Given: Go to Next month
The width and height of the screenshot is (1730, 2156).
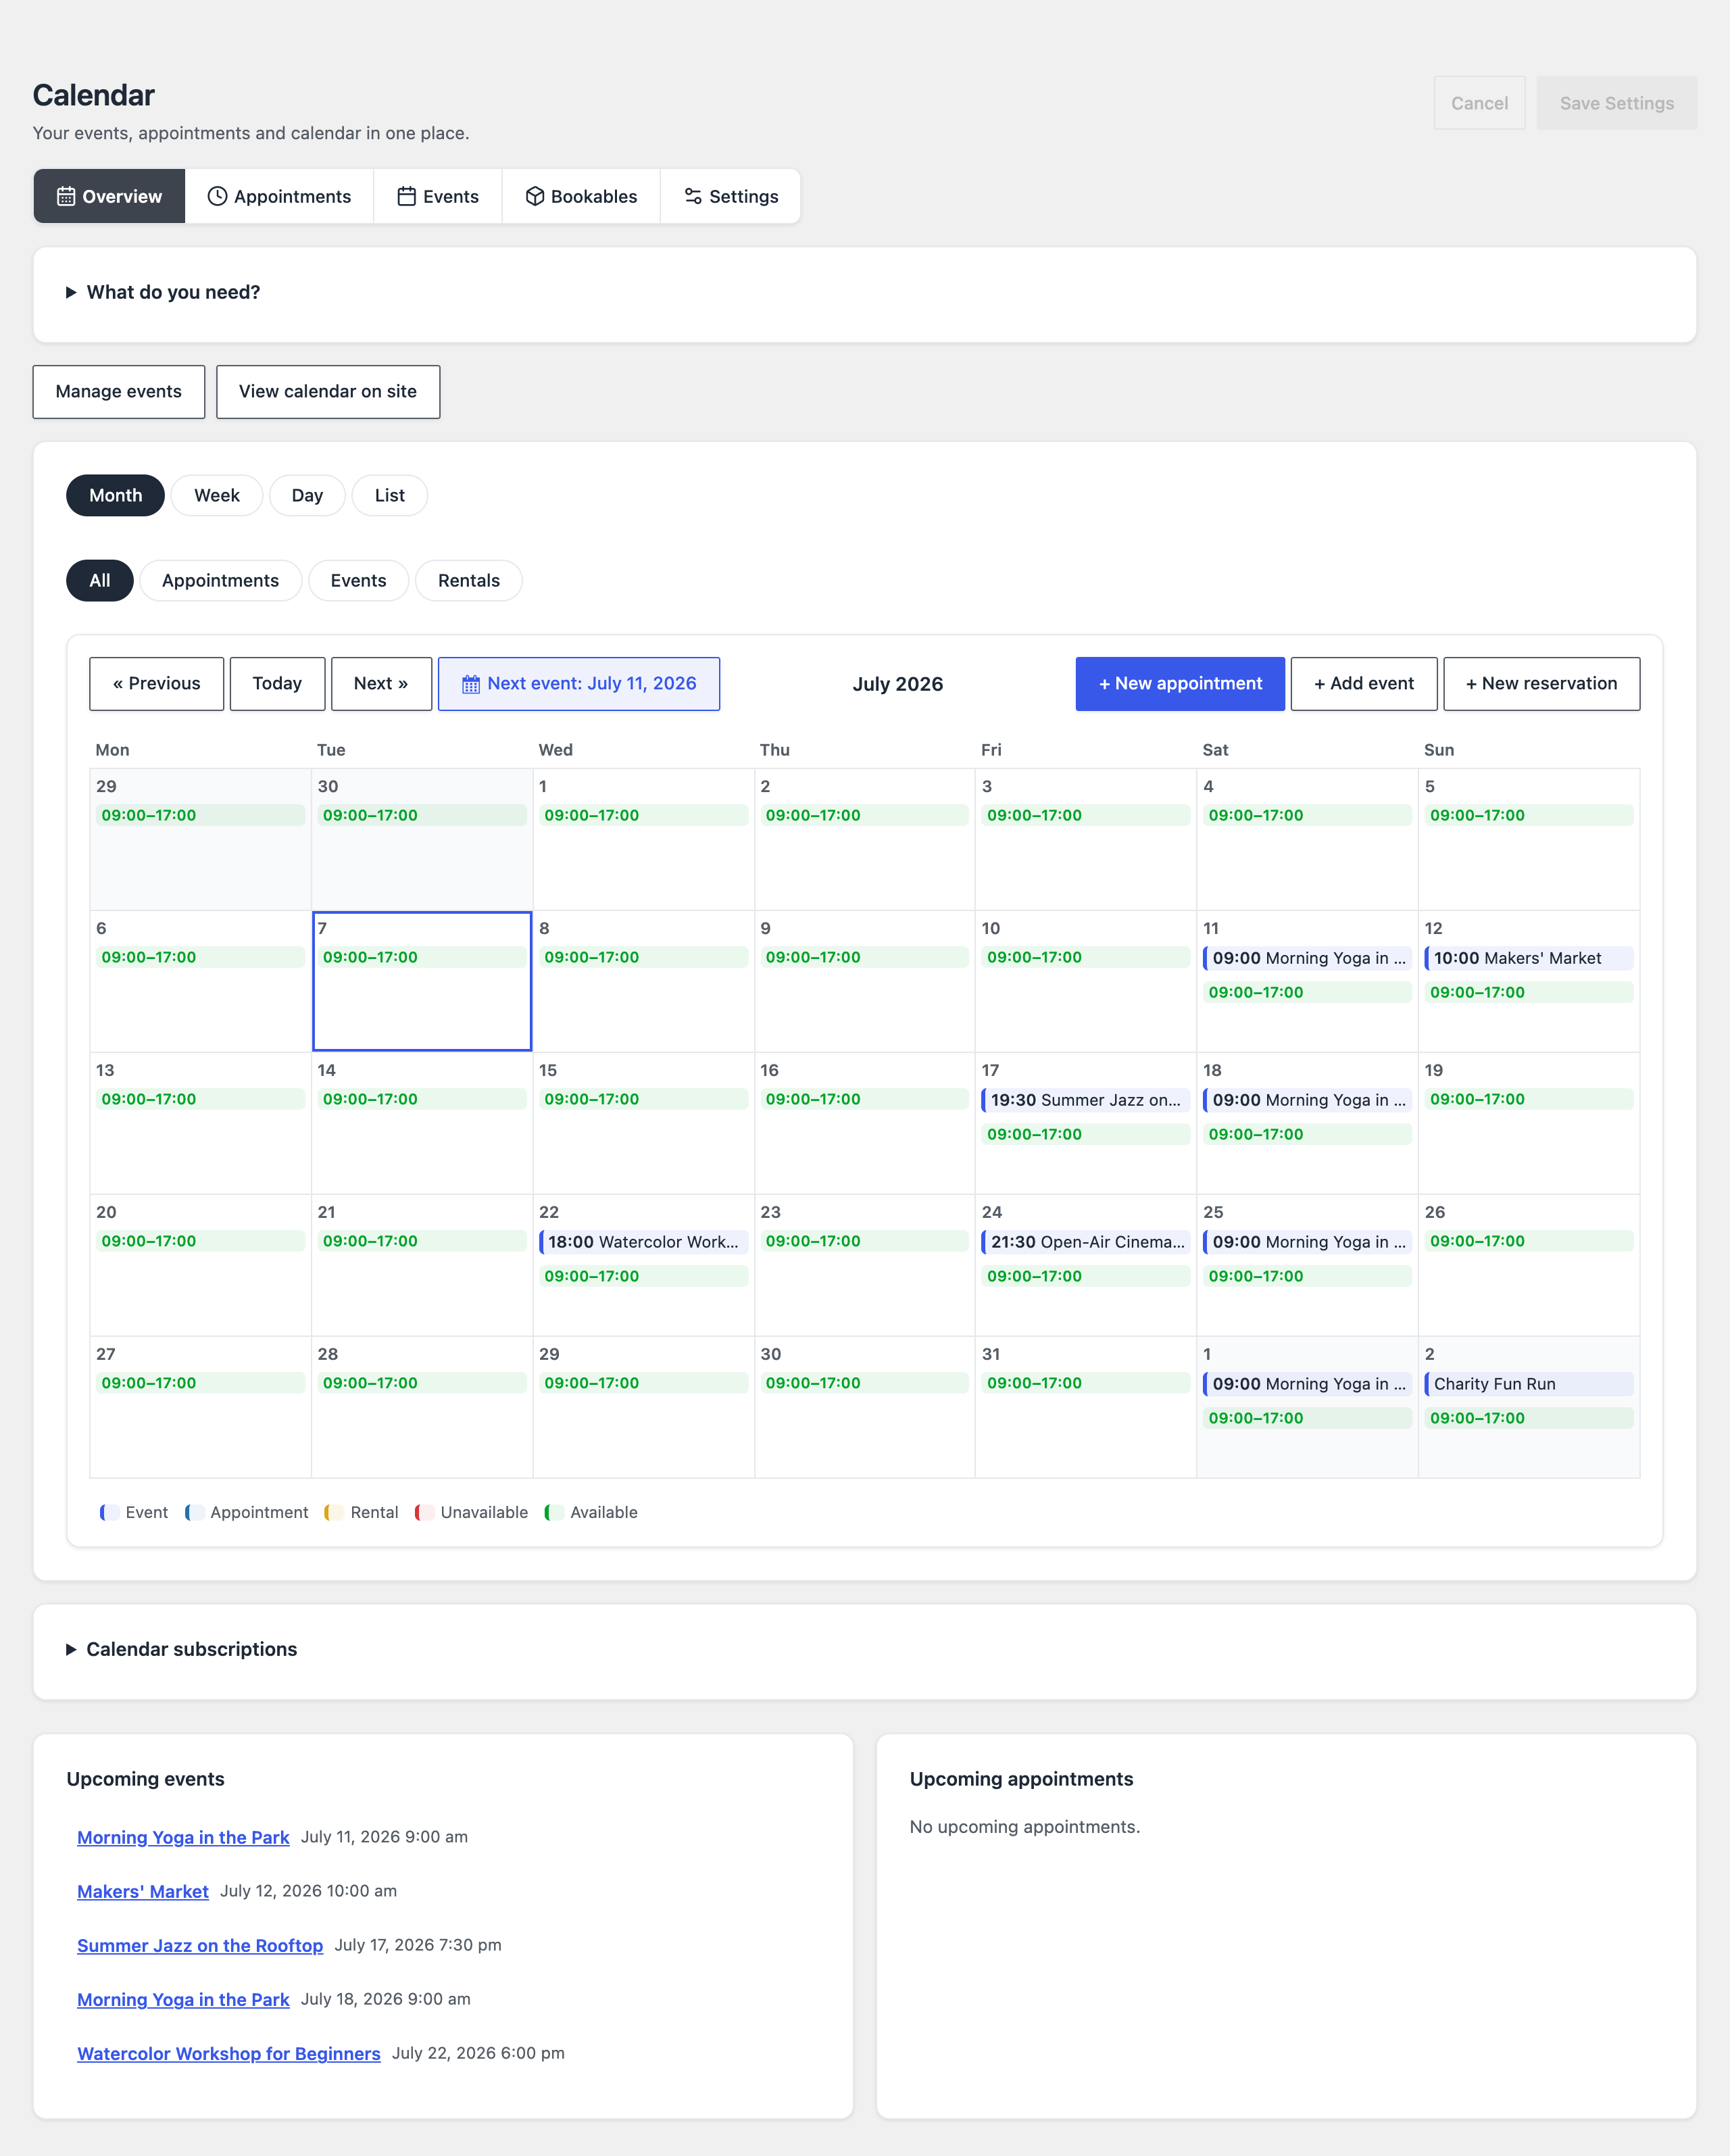Looking at the screenshot, I should tap(381, 684).
